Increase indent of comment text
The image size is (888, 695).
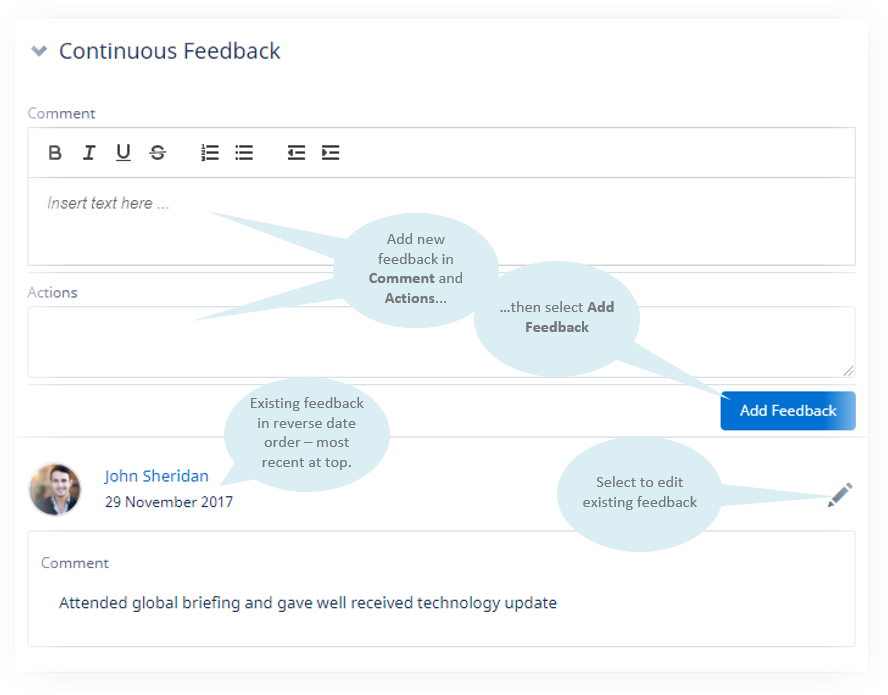(x=330, y=153)
